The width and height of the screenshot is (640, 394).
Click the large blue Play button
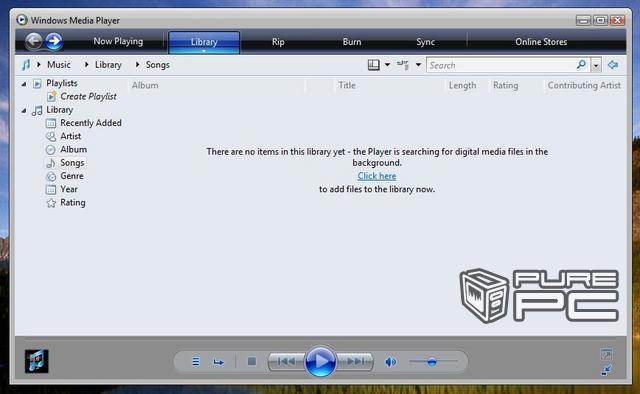pyautogui.click(x=320, y=361)
